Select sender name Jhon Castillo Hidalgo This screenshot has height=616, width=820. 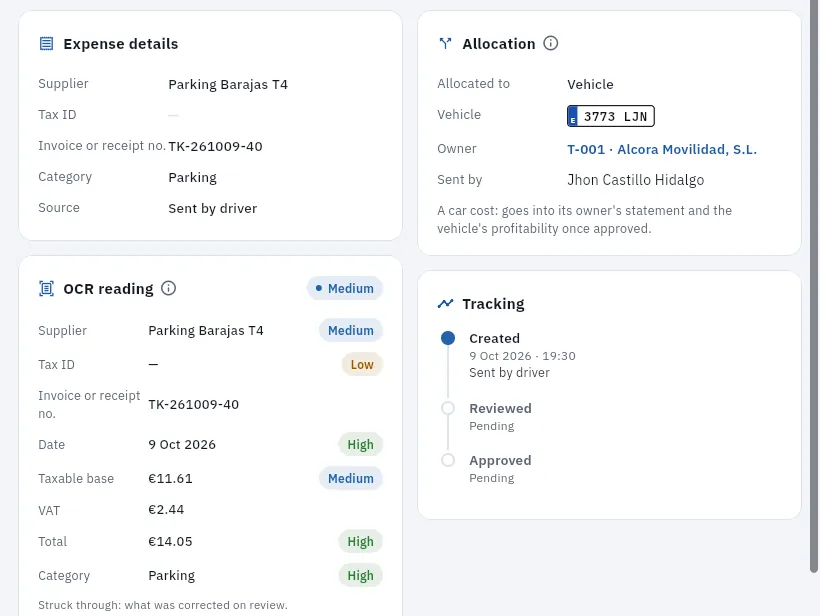tap(635, 180)
